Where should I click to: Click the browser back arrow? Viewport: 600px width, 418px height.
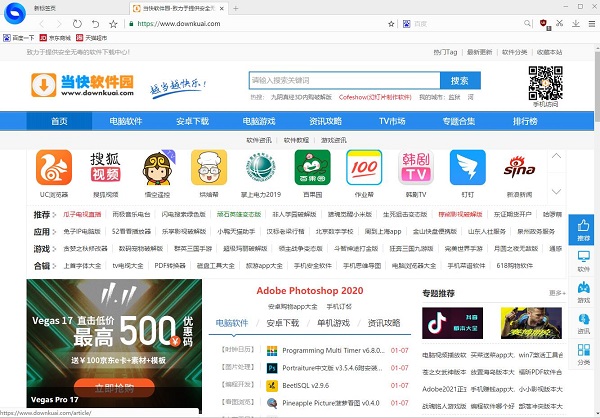click(42, 24)
